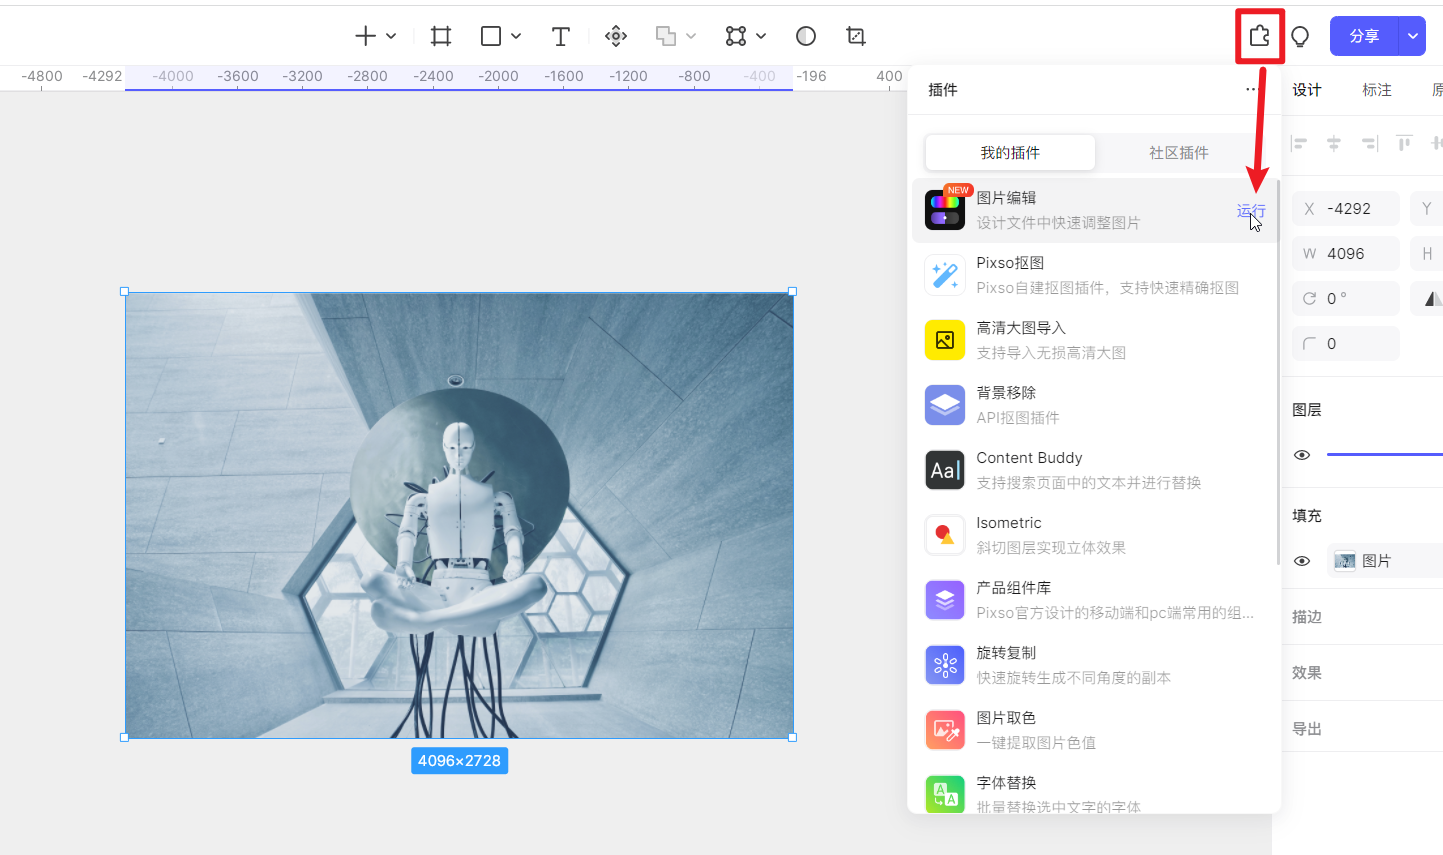
Task: Open the 插件 panel three-dot menu
Action: pos(1251,90)
